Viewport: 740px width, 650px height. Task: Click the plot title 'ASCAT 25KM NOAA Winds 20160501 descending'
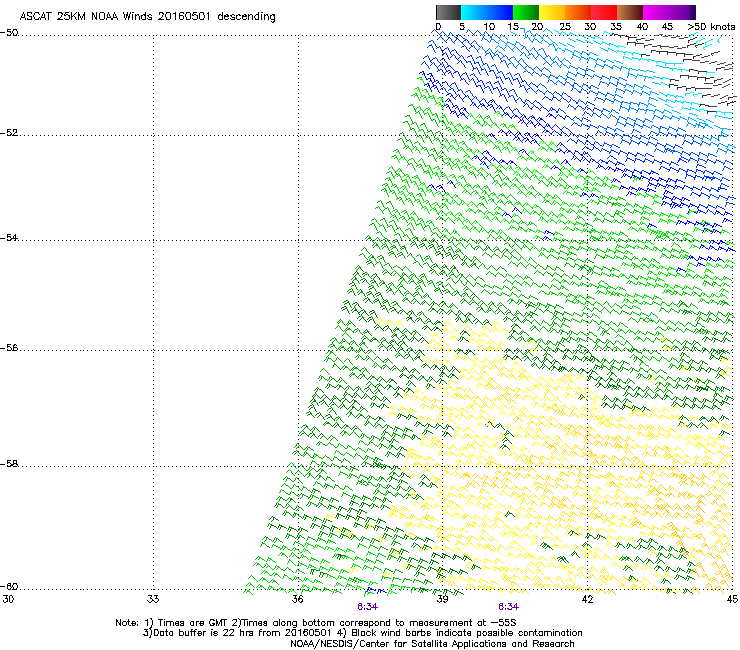click(x=147, y=16)
